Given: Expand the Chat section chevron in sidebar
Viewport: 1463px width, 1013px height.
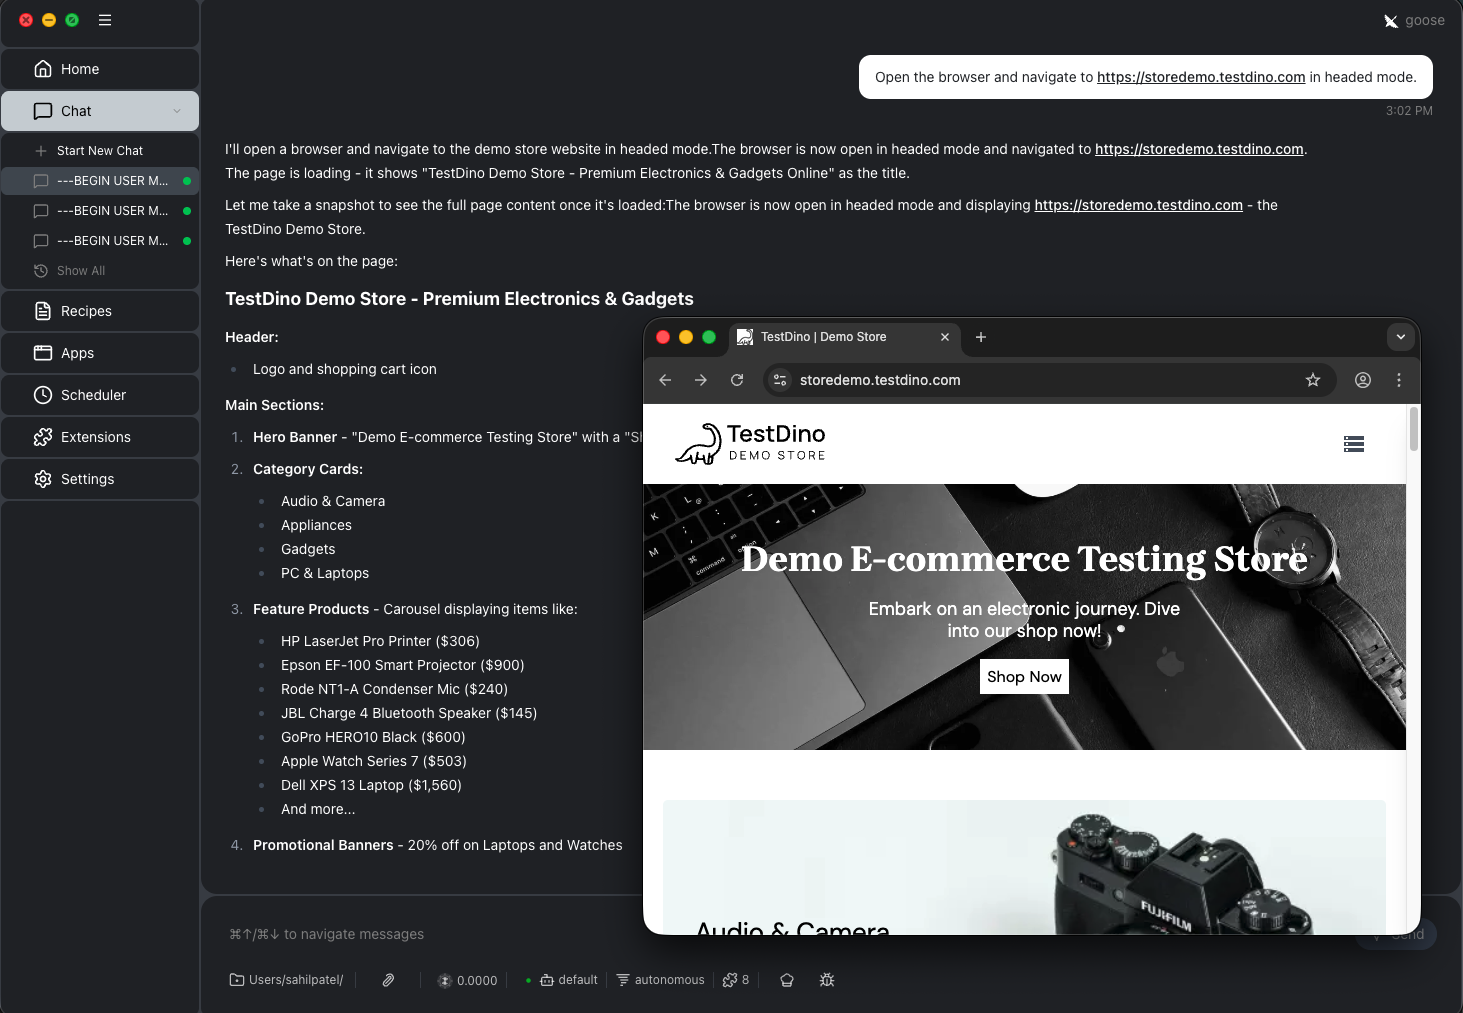Looking at the screenshot, I should (177, 111).
